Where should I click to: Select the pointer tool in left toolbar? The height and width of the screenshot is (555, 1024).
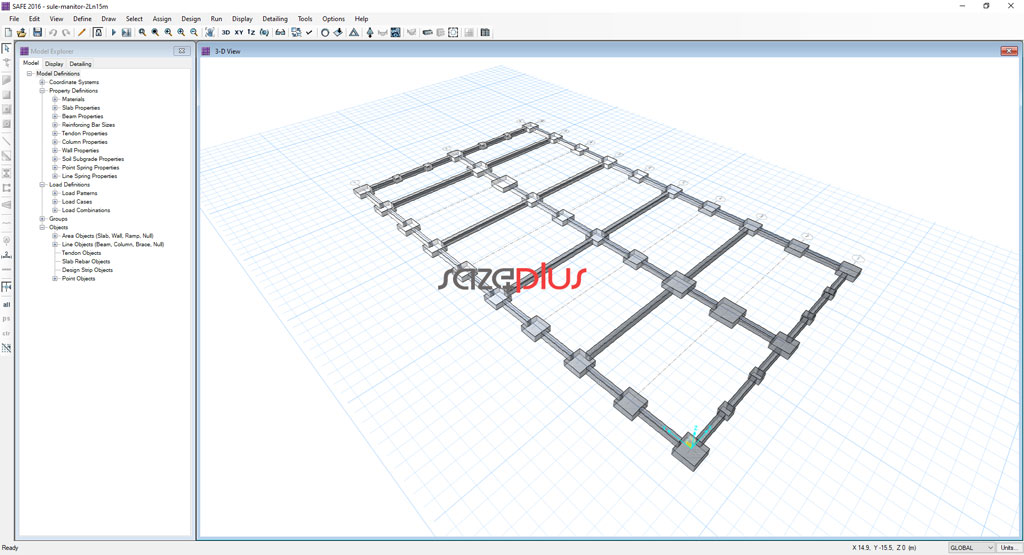click(x=7, y=49)
